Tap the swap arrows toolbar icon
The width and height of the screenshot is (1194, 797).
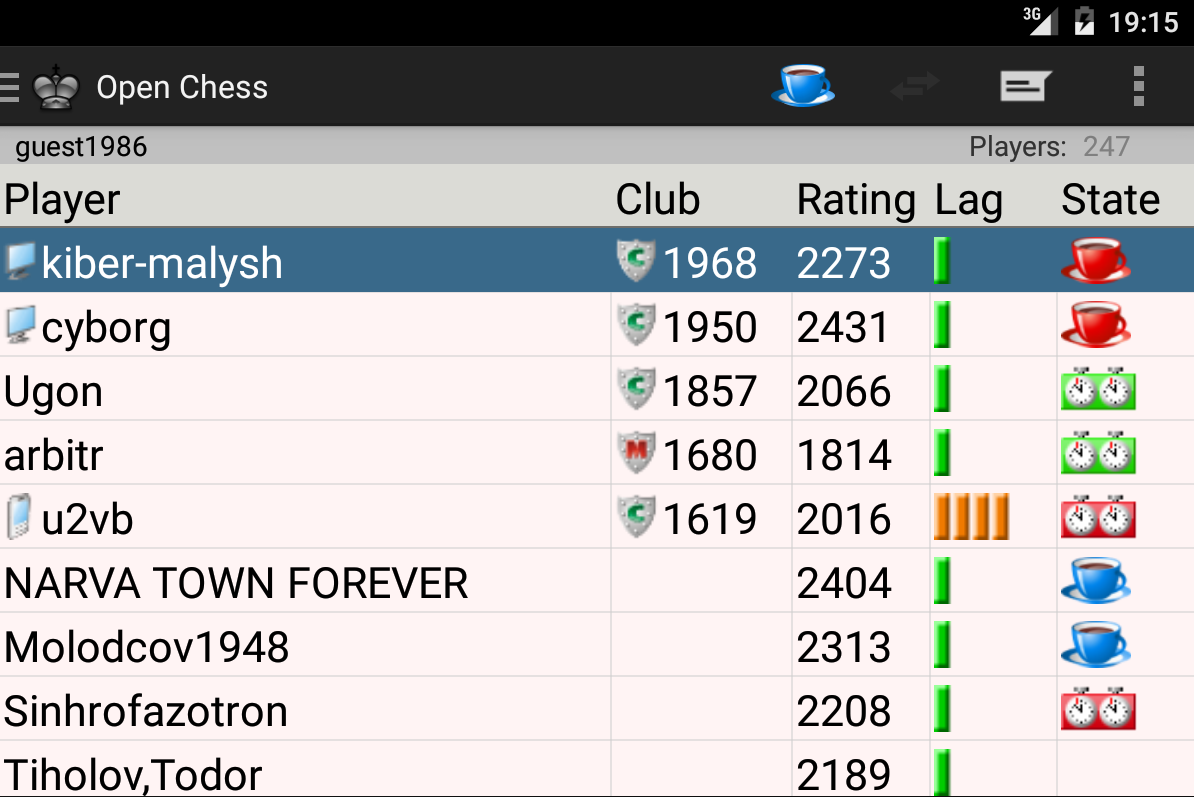click(915, 86)
